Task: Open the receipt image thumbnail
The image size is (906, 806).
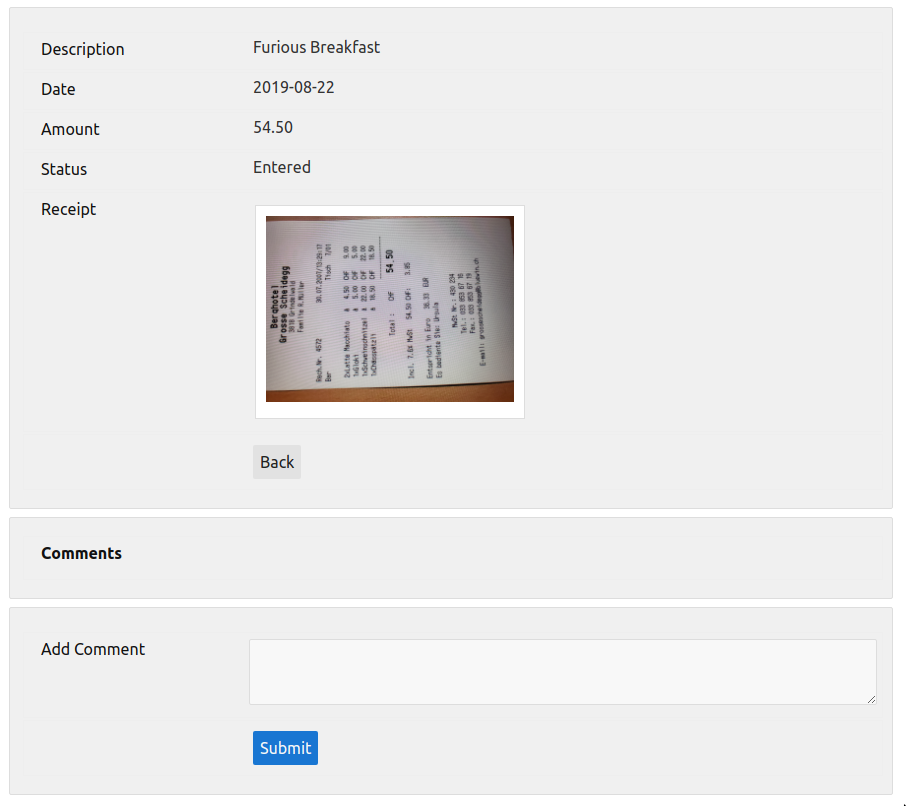Action: [x=390, y=311]
